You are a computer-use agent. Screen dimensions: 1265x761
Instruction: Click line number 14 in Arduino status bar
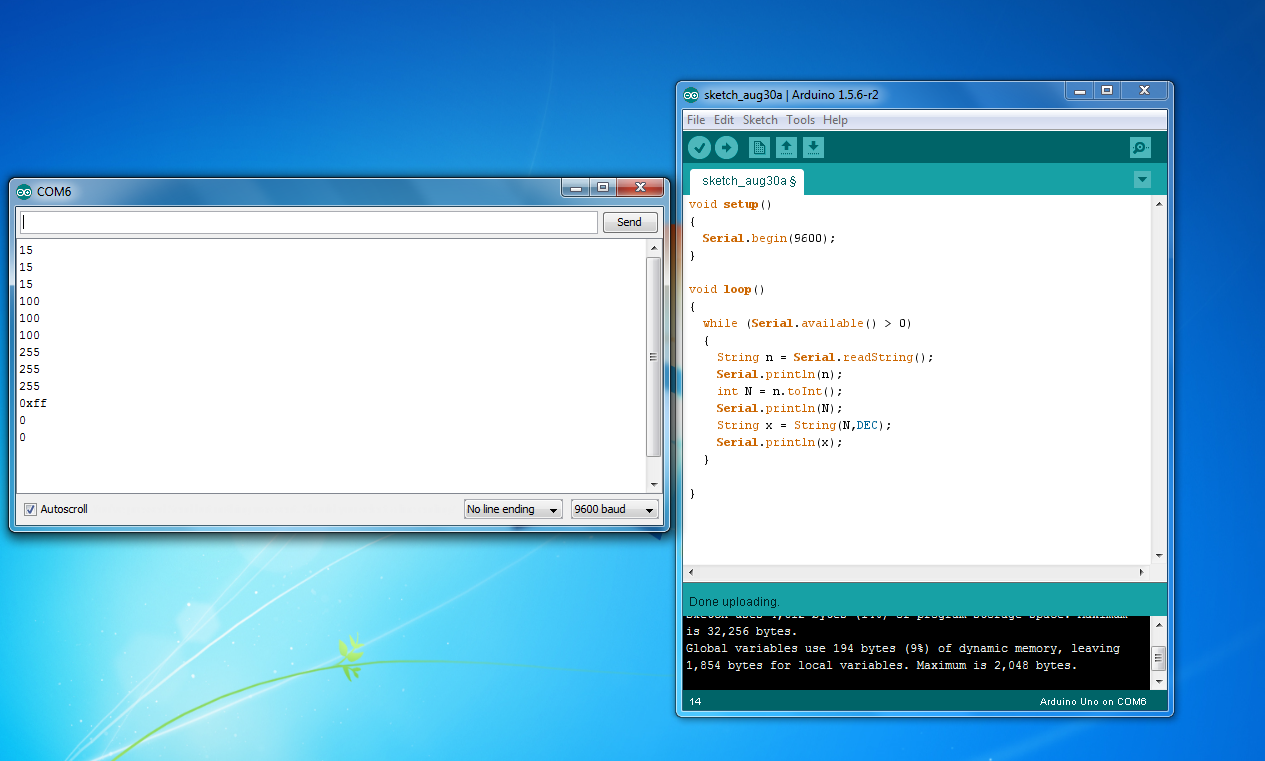tap(695, 702)
